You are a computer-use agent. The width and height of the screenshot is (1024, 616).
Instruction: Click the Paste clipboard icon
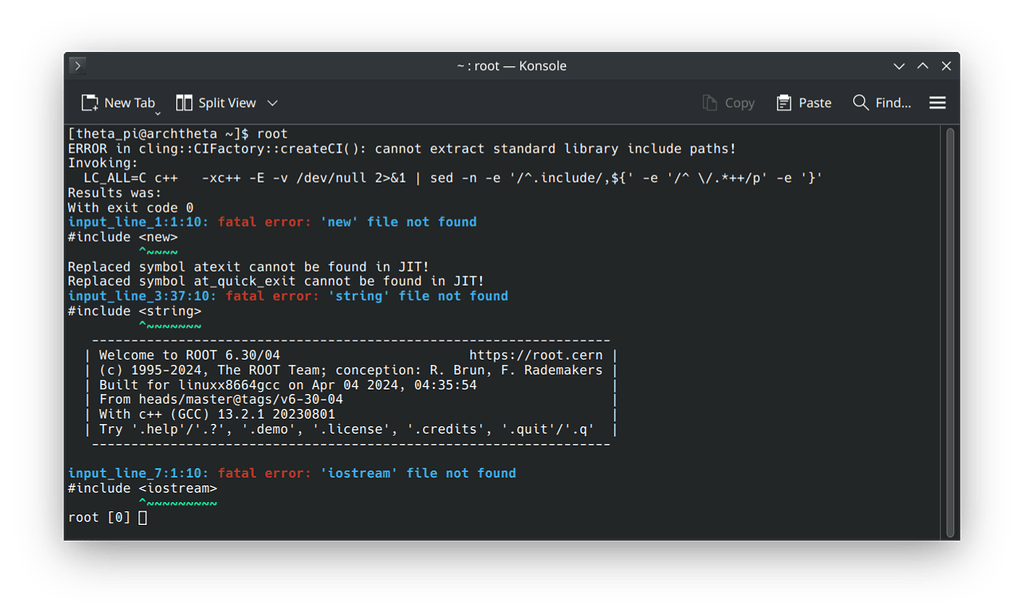(x=784, y=103)
